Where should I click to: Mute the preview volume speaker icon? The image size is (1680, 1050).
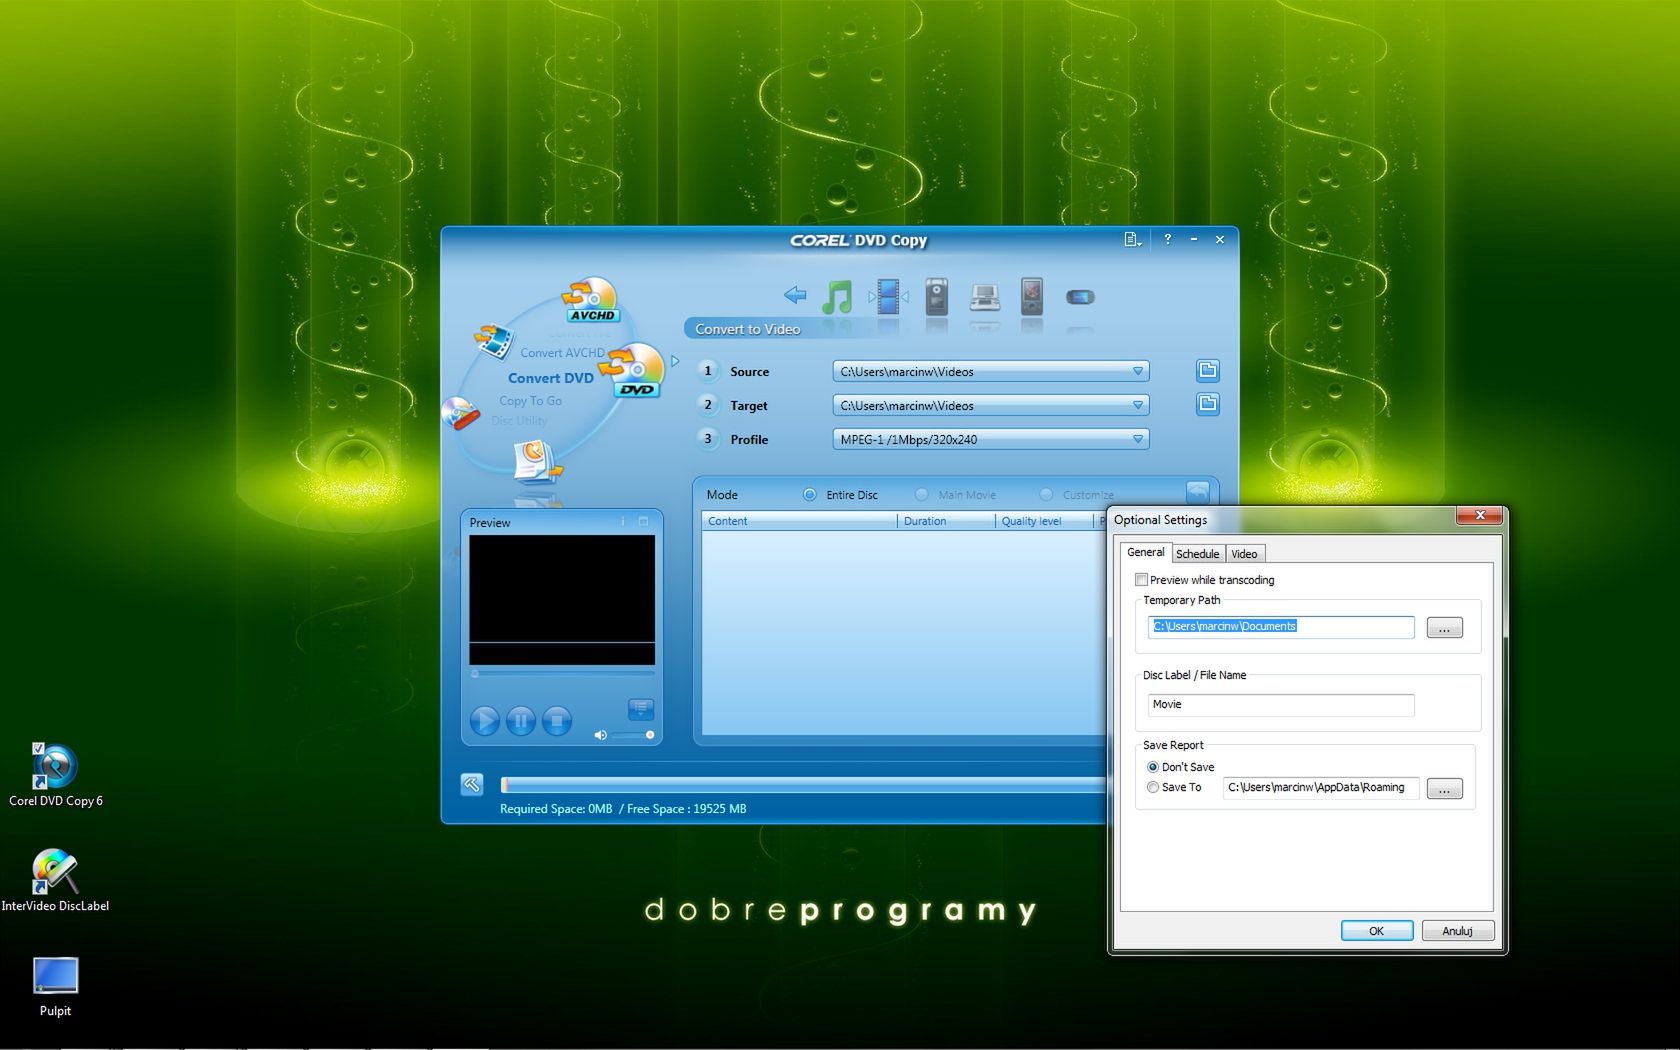[600, 735]
